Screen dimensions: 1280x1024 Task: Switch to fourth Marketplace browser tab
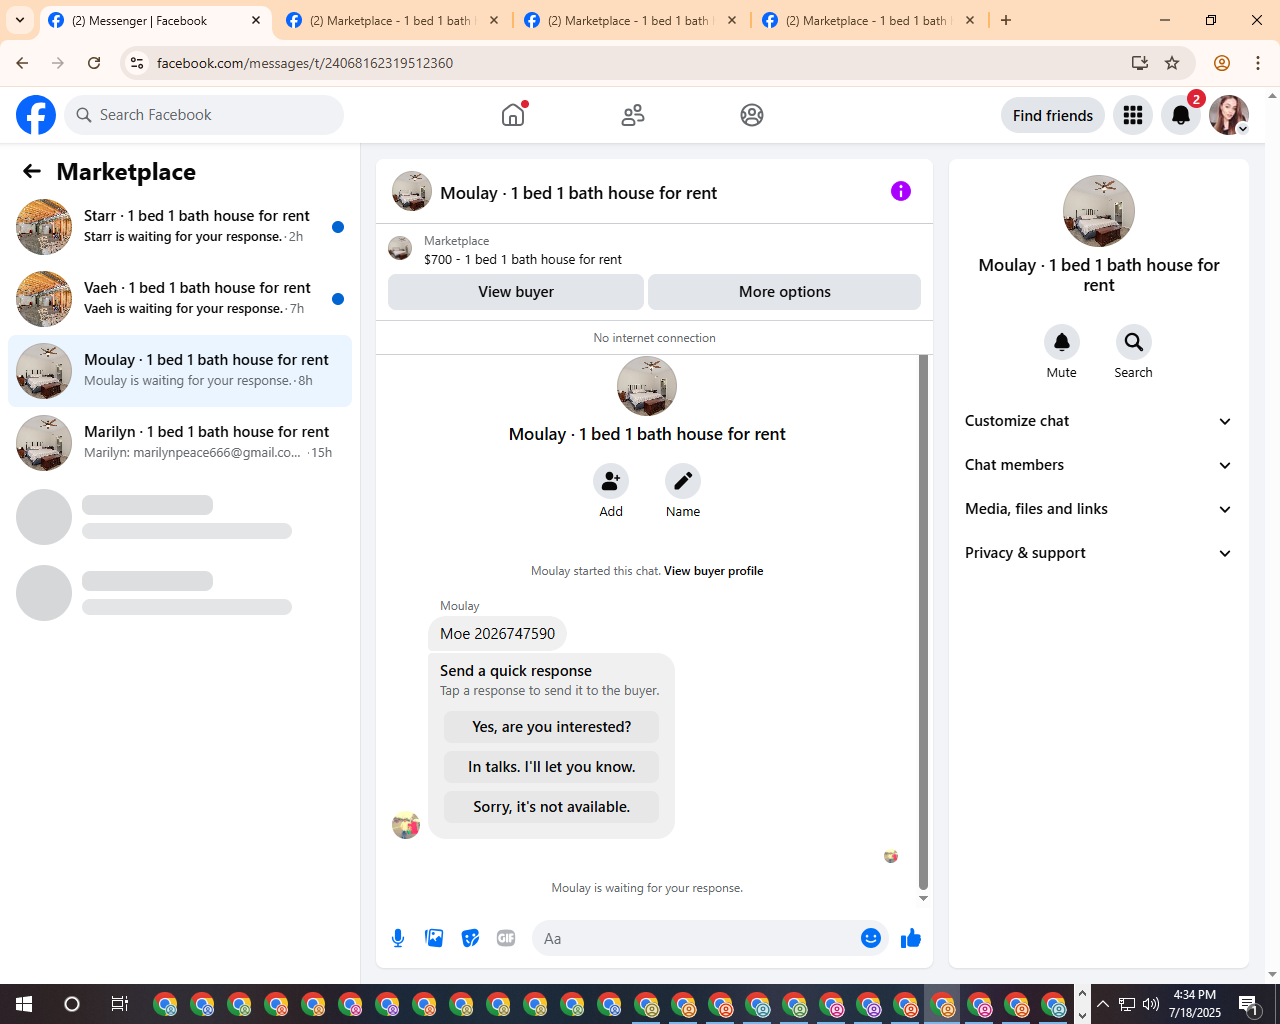pyautogui.click(x=869, y=20)
